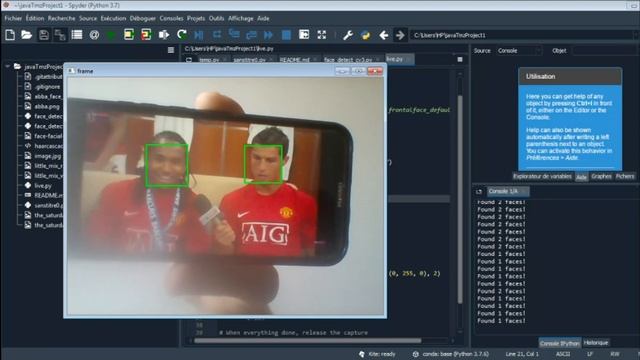The height and width of the screenshot is (360, 640).
Task: Go forward with the right arrow
Action: click(x=400, y=36)
